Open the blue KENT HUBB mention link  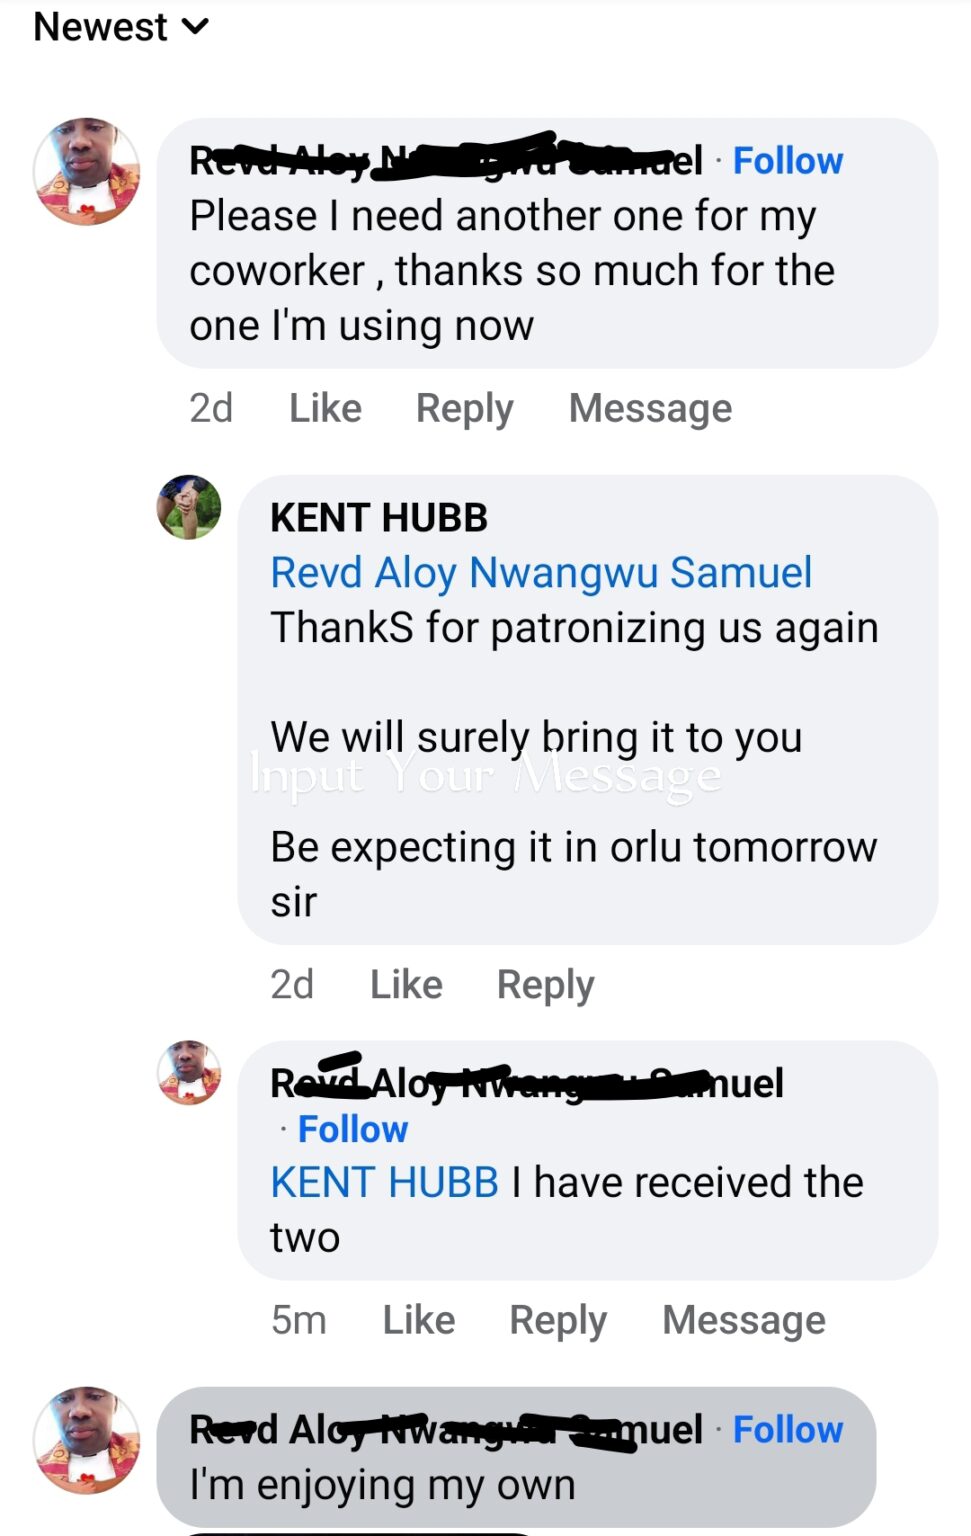(384, 1182)
